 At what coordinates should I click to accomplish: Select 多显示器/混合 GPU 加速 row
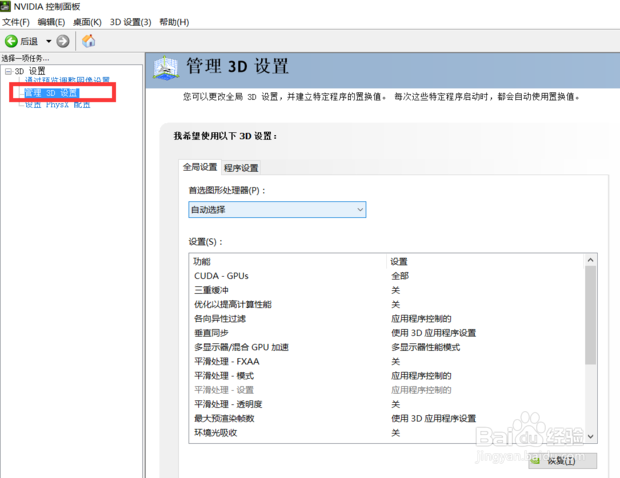coord(386,347)
